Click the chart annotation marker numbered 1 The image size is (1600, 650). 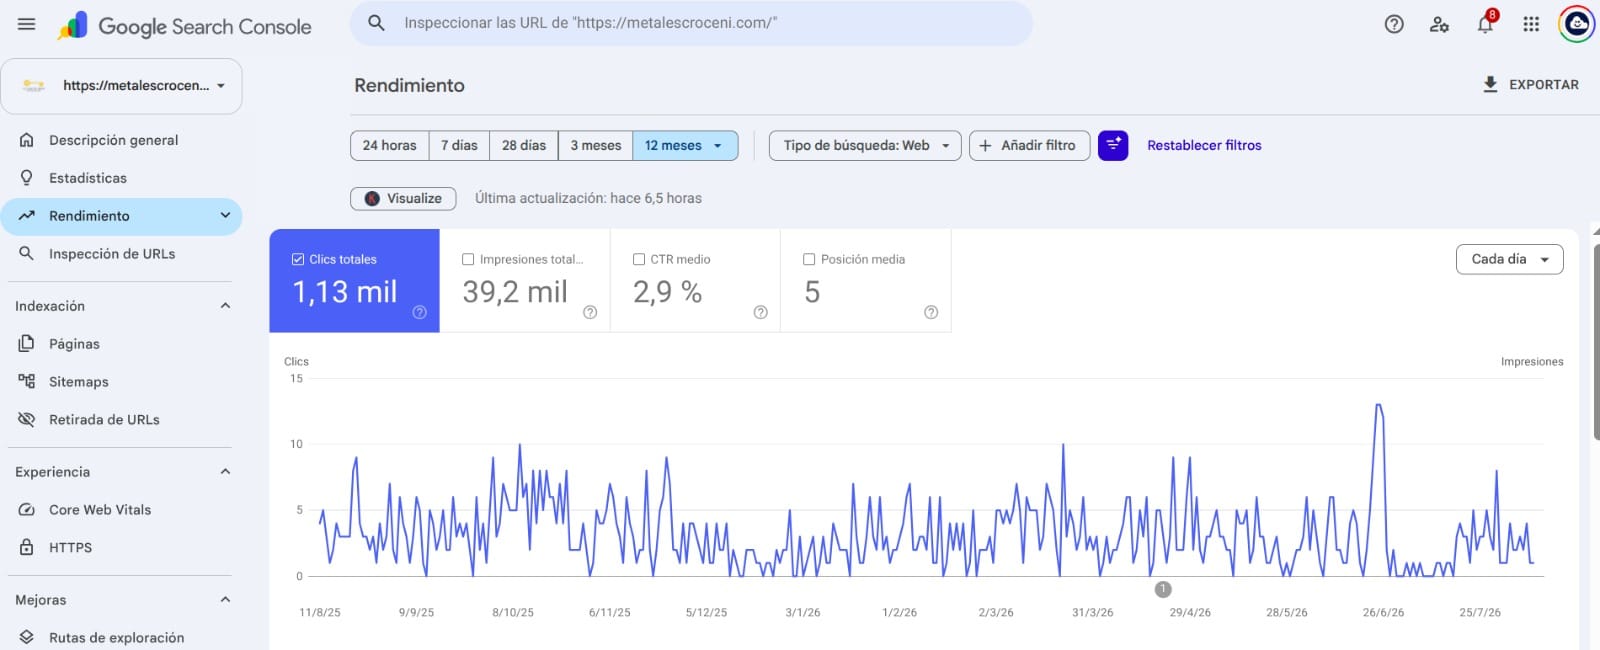(1163, 589)
